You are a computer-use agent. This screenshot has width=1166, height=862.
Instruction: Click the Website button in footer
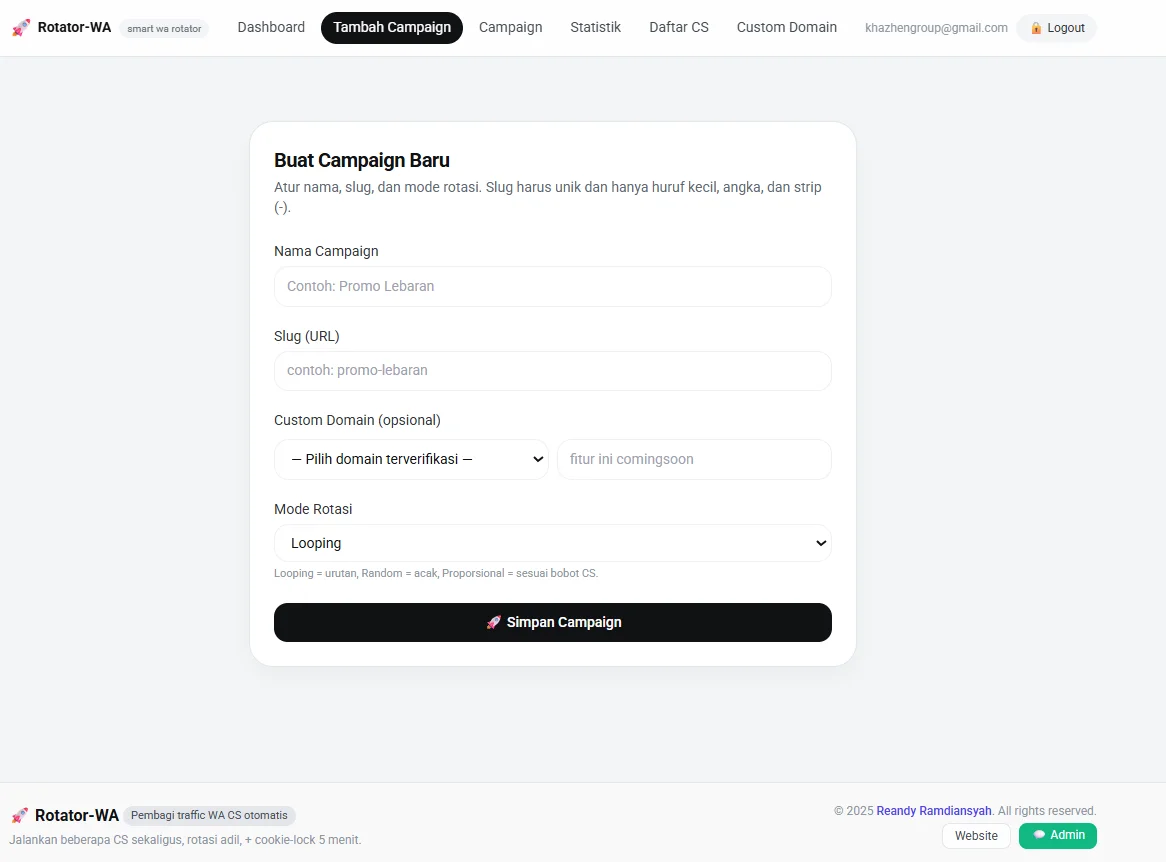975,835
